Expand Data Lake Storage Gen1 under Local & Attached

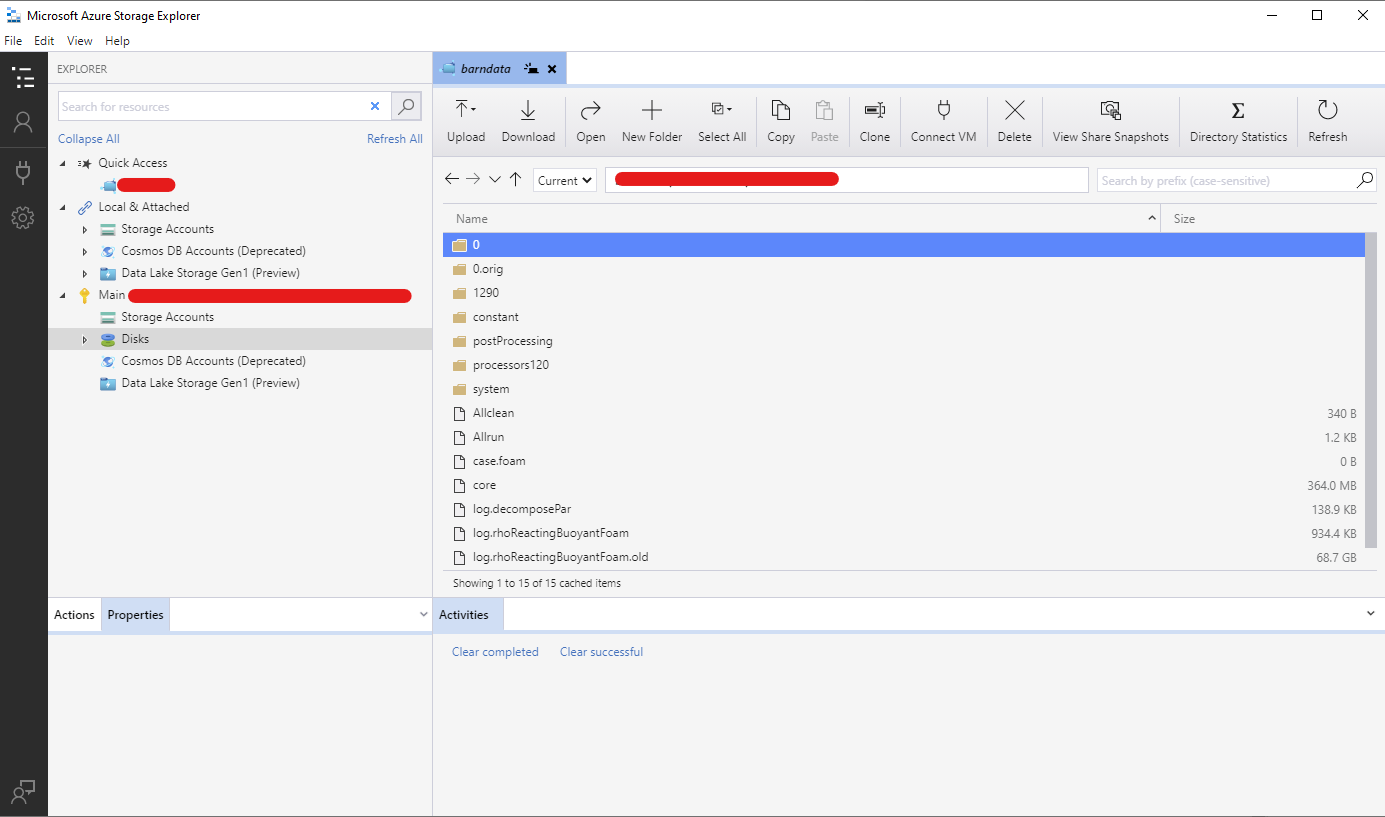(x=85, y=273)
